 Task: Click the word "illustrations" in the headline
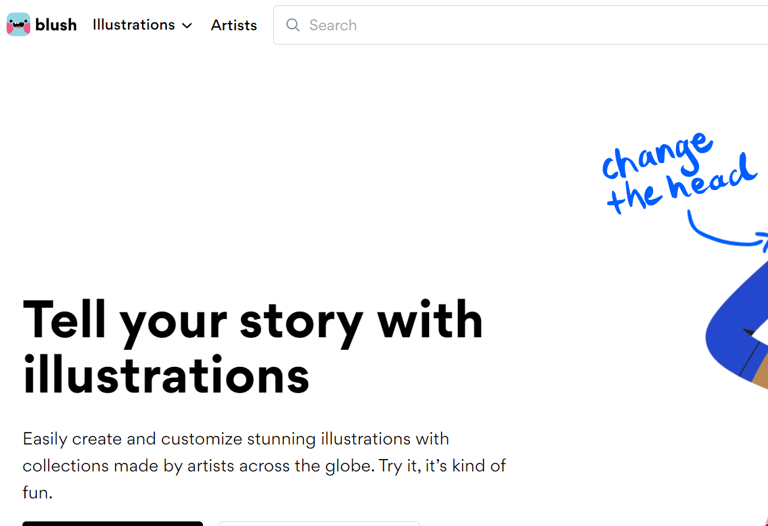166,375
